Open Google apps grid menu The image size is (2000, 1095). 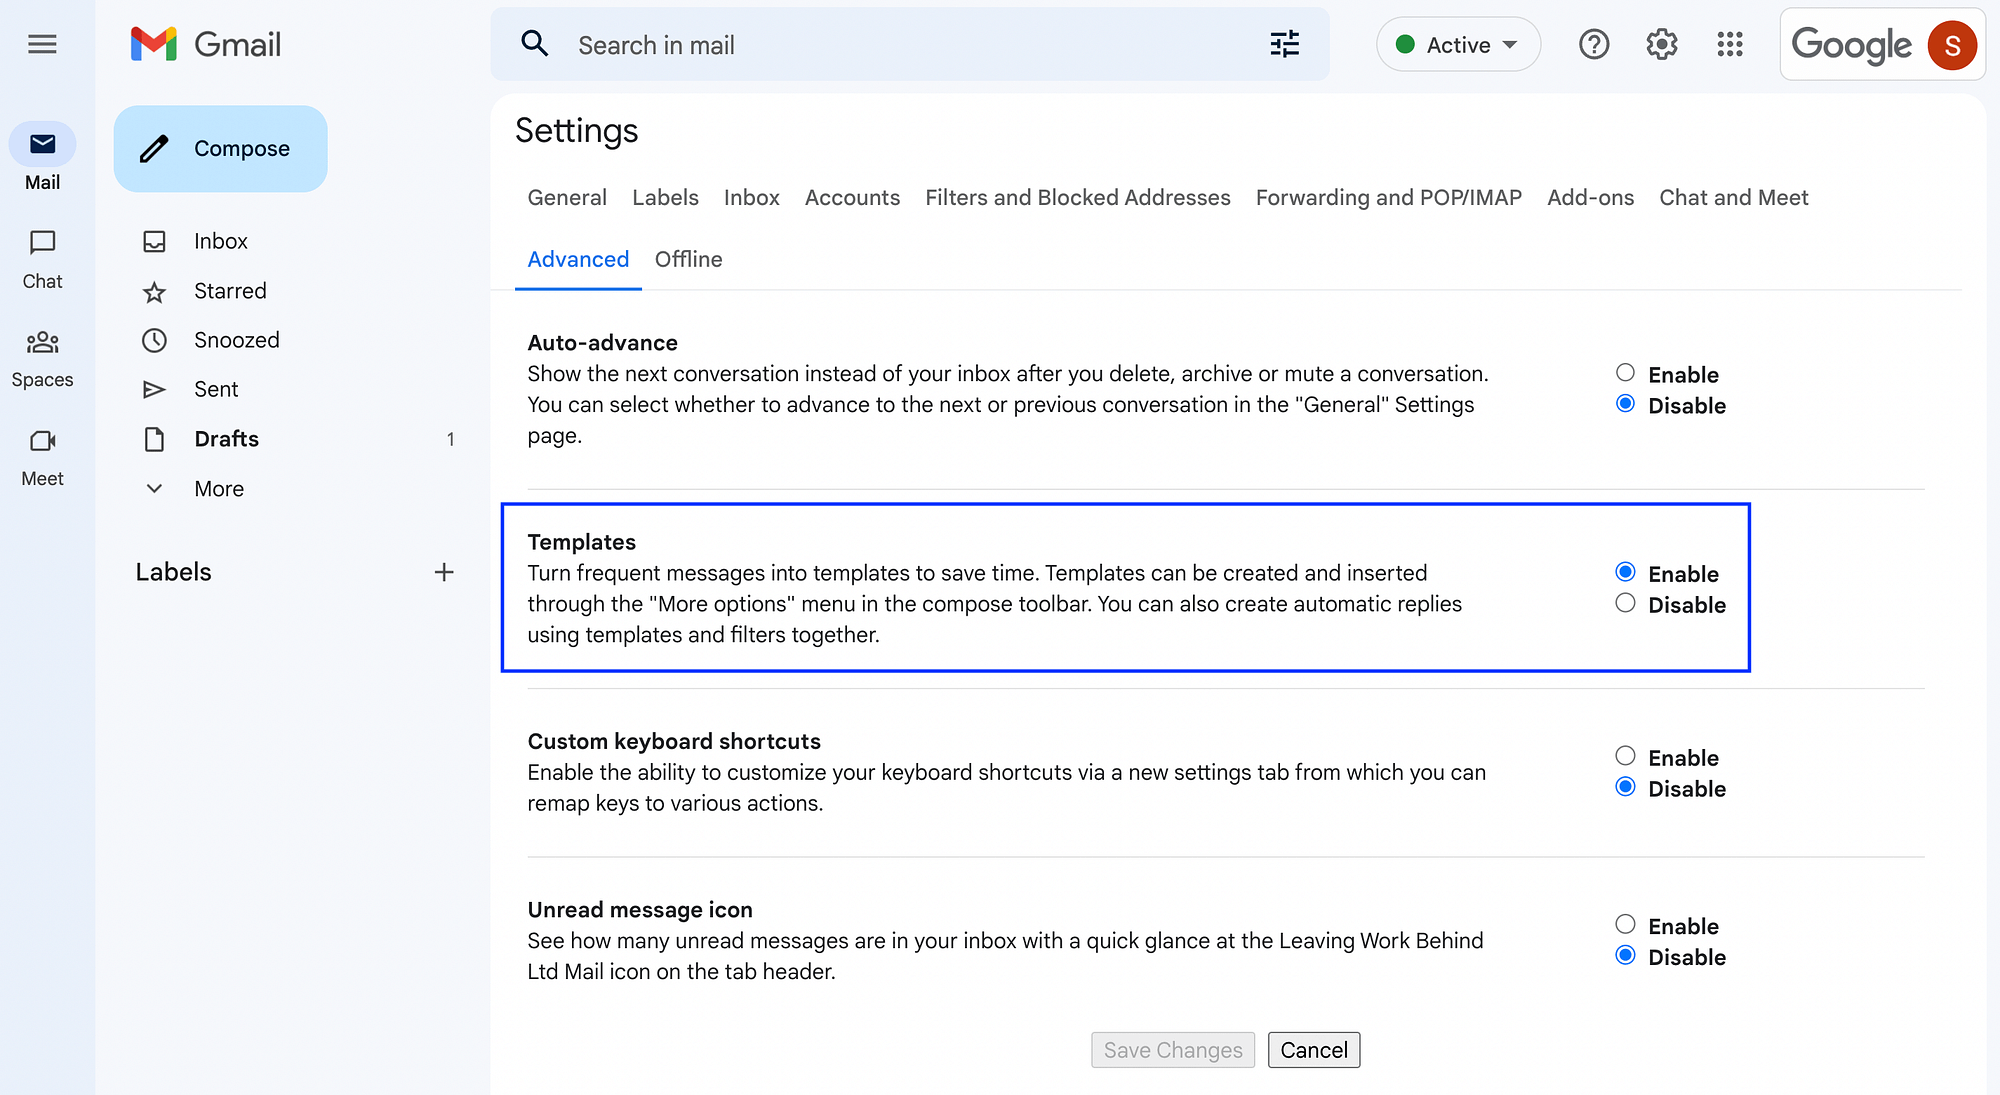point(1728,45)
